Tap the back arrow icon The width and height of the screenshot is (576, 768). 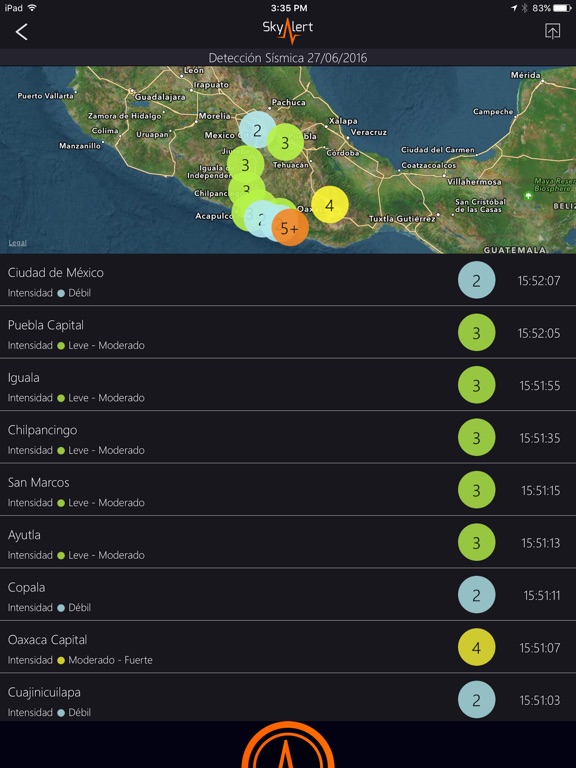coord(21,32)
